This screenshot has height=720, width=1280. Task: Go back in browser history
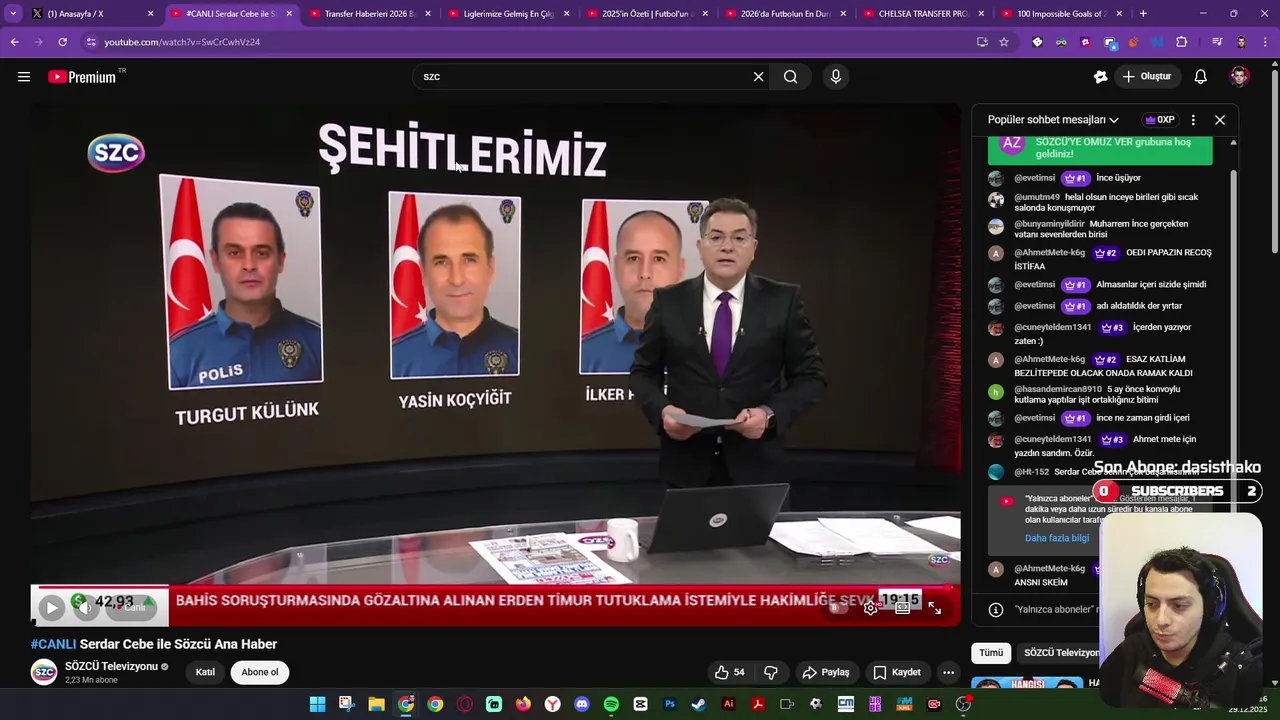pyautogui.click(x=14, y=42)
